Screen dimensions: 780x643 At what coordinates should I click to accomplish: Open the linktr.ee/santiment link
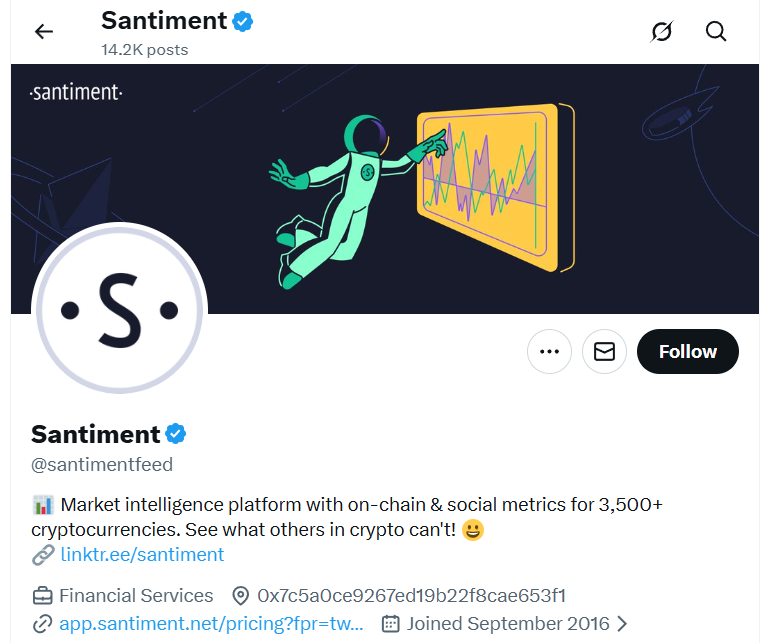141,554
